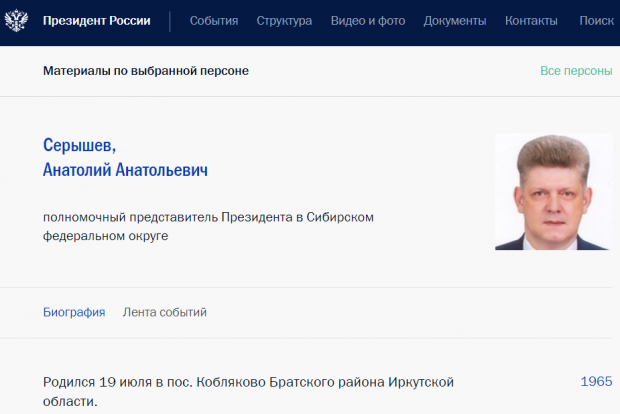Viewport: 620px width, 414px height.
Task: Select the Документы navigation item
Action: (455, 21)
